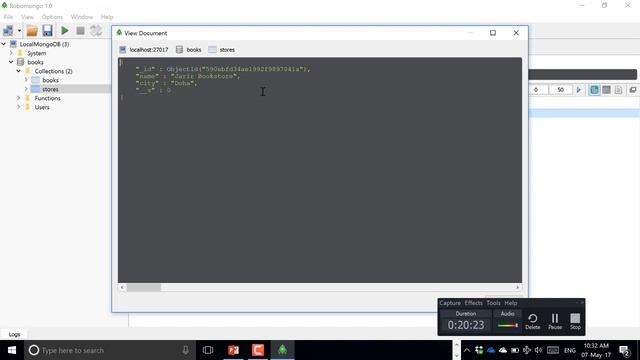Open the recorder Help menu
The image size is (640, 360).
[511, 303]
